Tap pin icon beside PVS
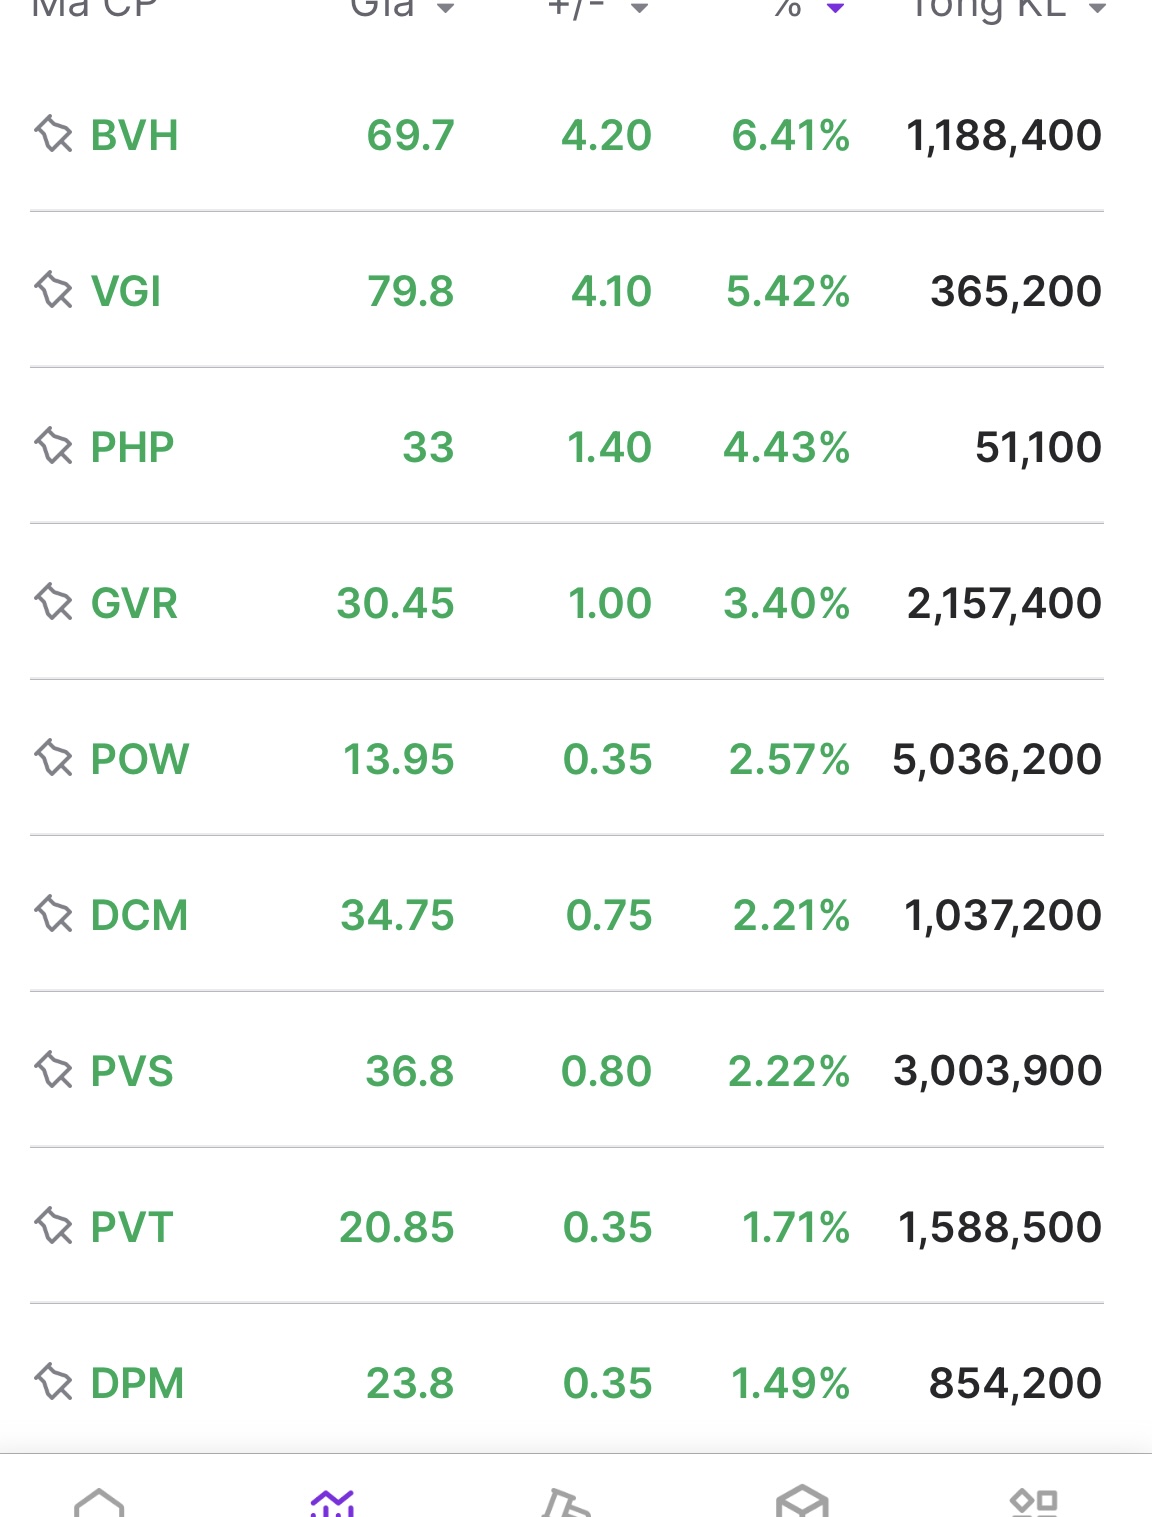 [54, 1070]
